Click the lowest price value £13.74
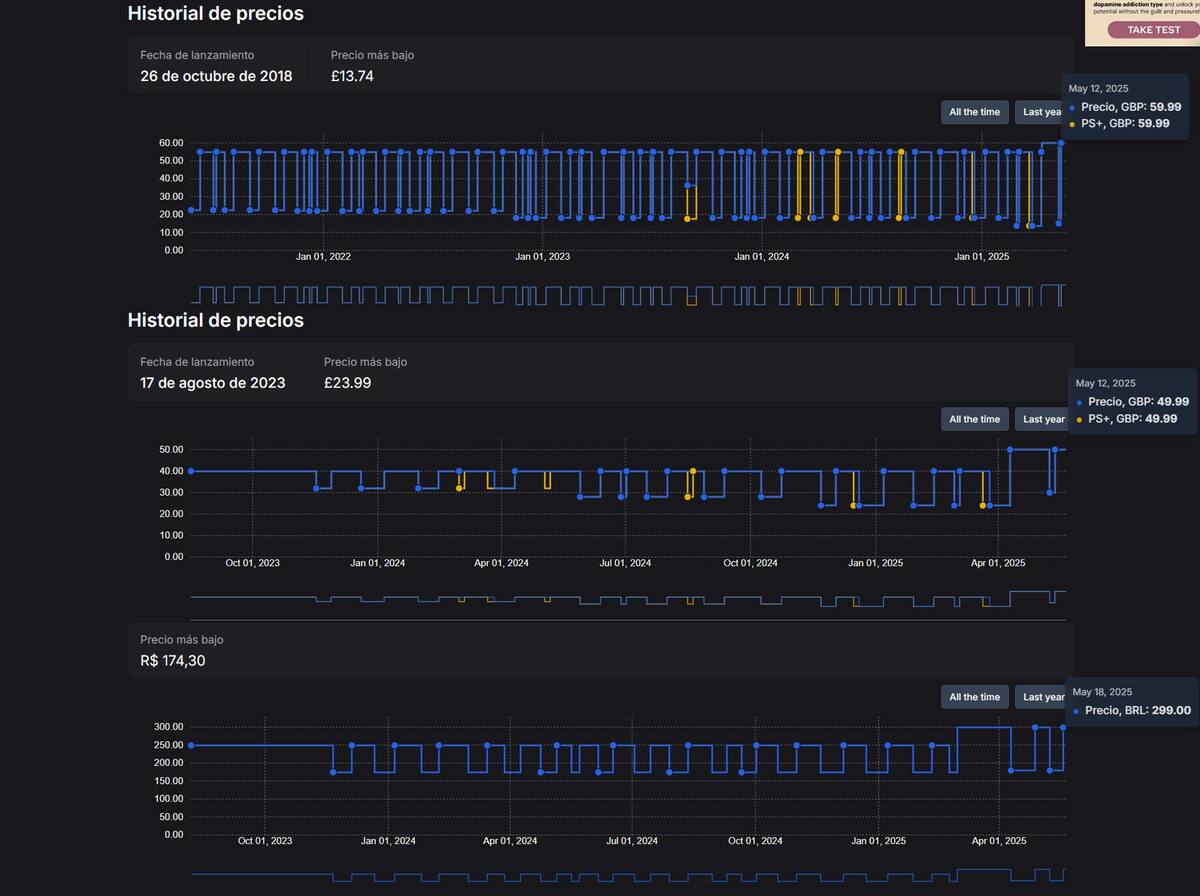 (352, 76)
